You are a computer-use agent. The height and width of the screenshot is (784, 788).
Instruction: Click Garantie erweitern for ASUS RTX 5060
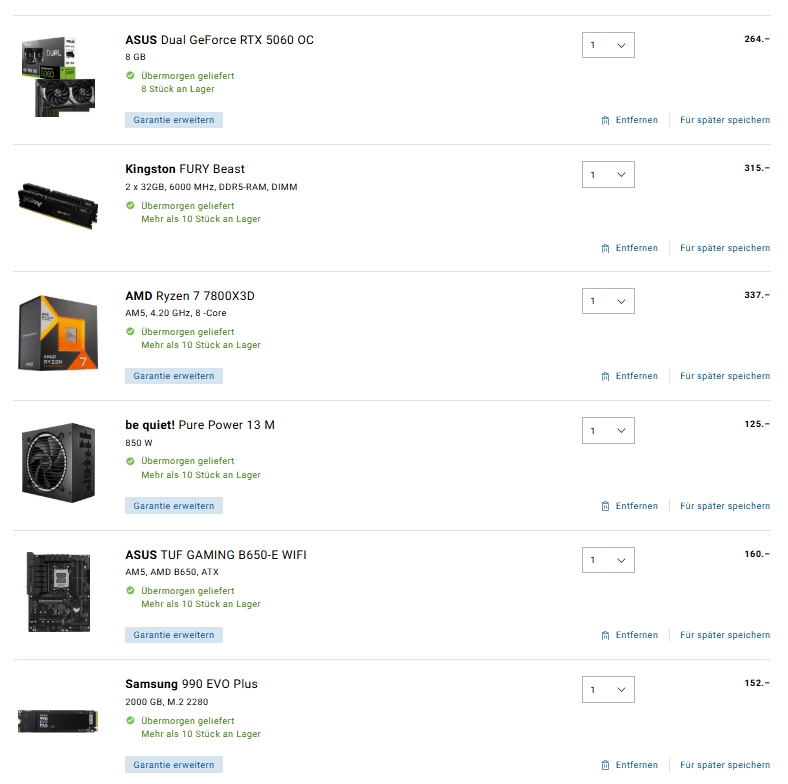coord(174,120)
